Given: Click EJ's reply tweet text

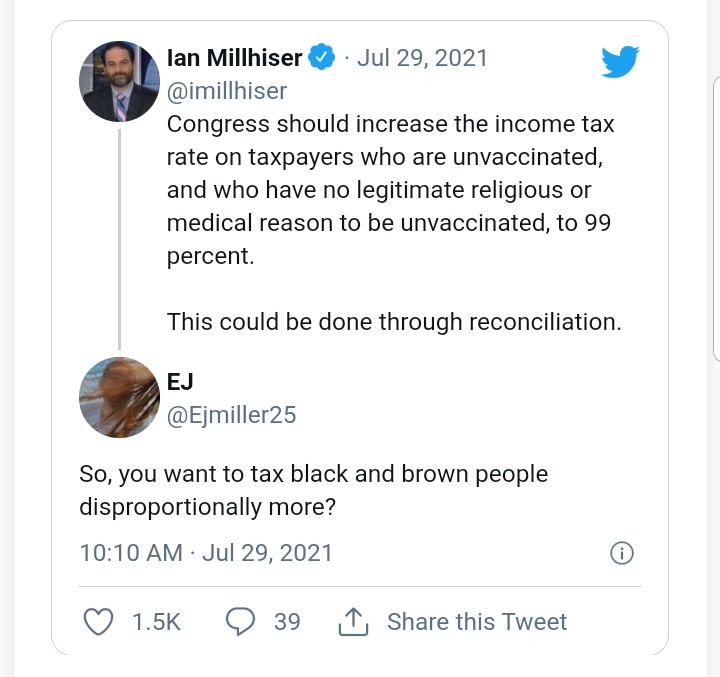Looking at the screenshot, I should [313, 489].
